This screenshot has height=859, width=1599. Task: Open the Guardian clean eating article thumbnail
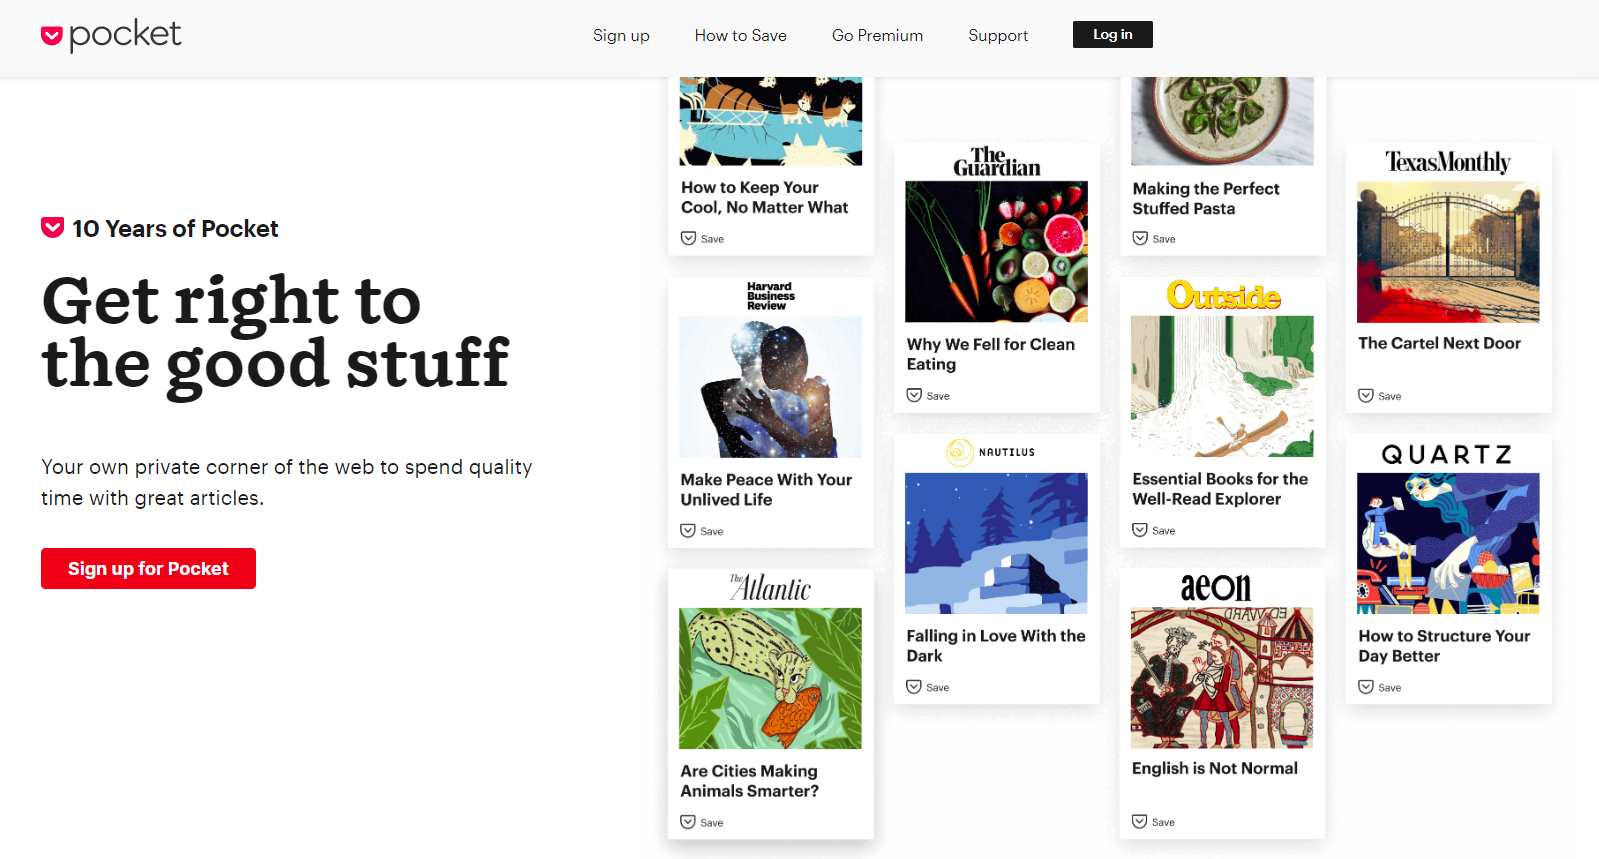996,252
